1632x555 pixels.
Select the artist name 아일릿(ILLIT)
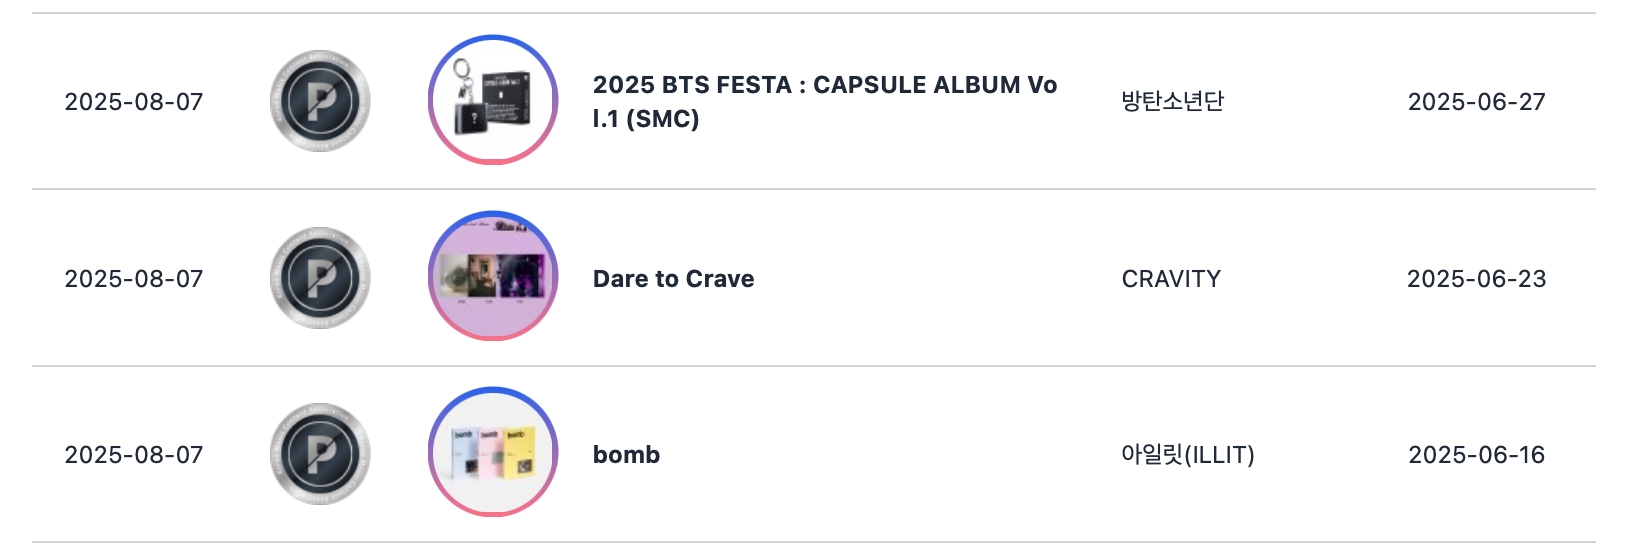point(1188,455)
